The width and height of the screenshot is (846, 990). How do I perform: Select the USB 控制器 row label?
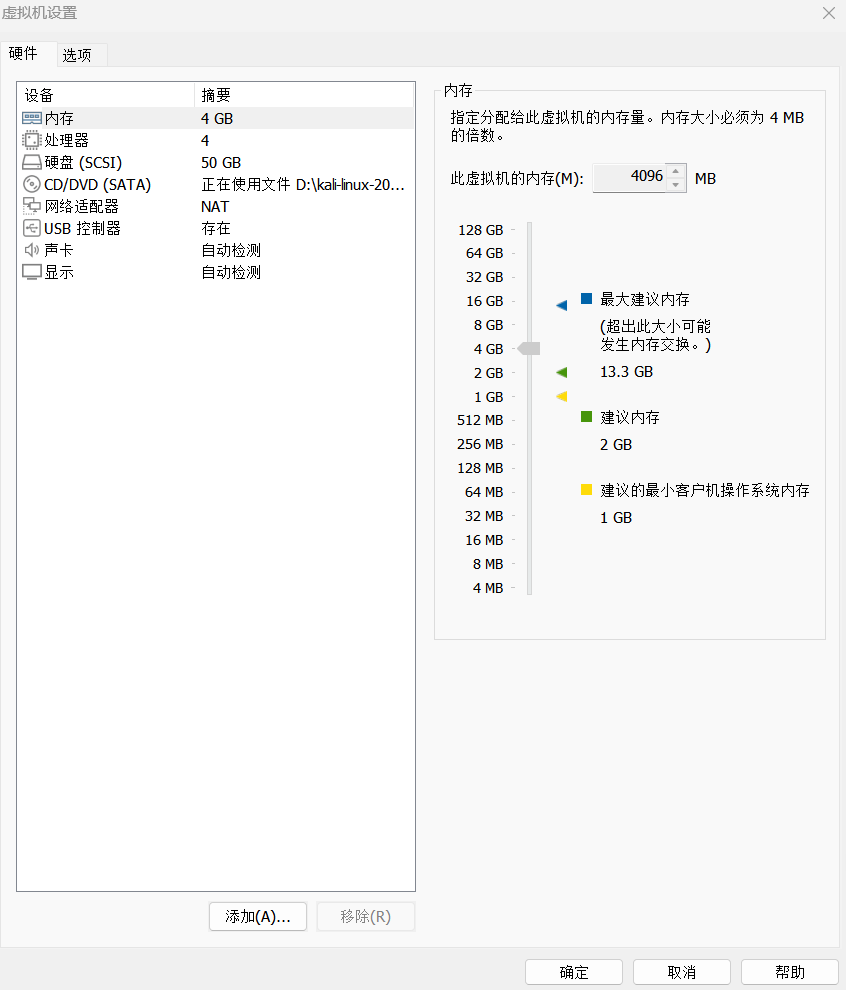coord(82,228)
